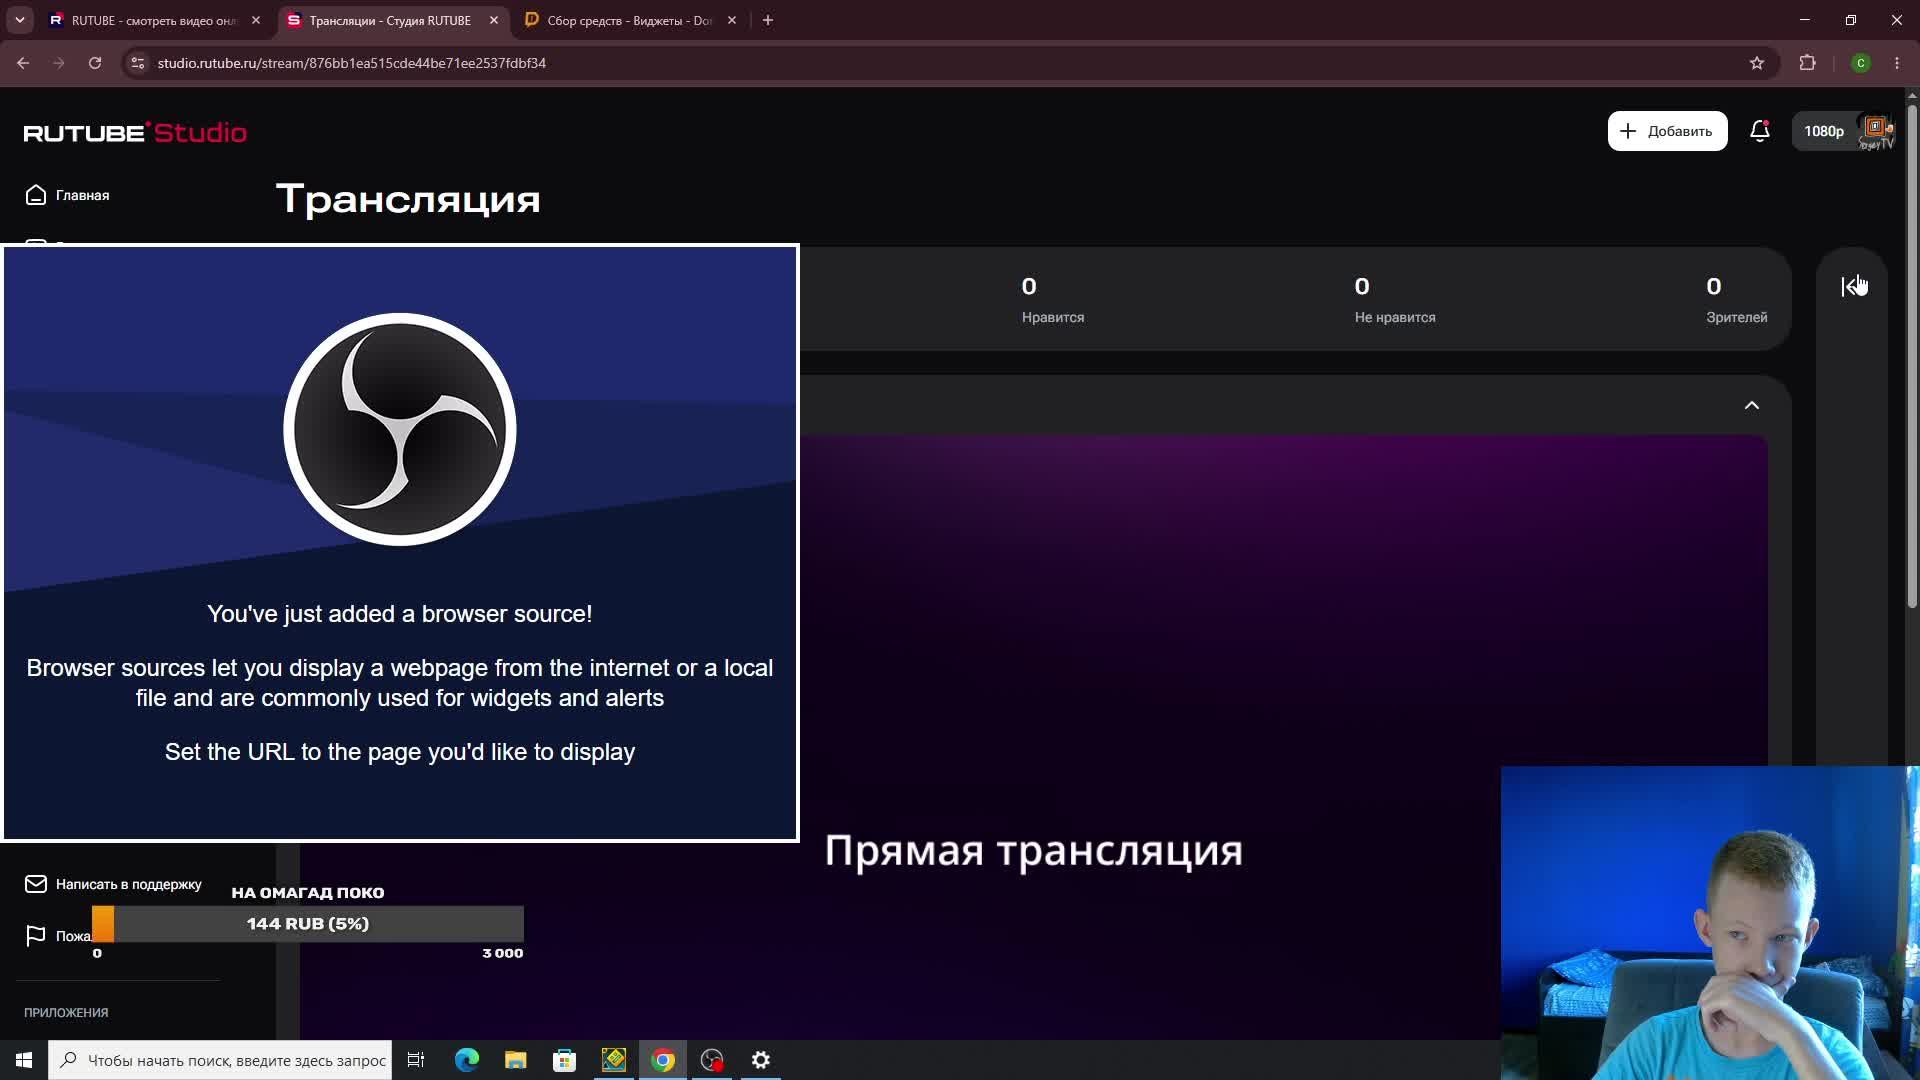Click the Добавить add button

pos(1667,131)
